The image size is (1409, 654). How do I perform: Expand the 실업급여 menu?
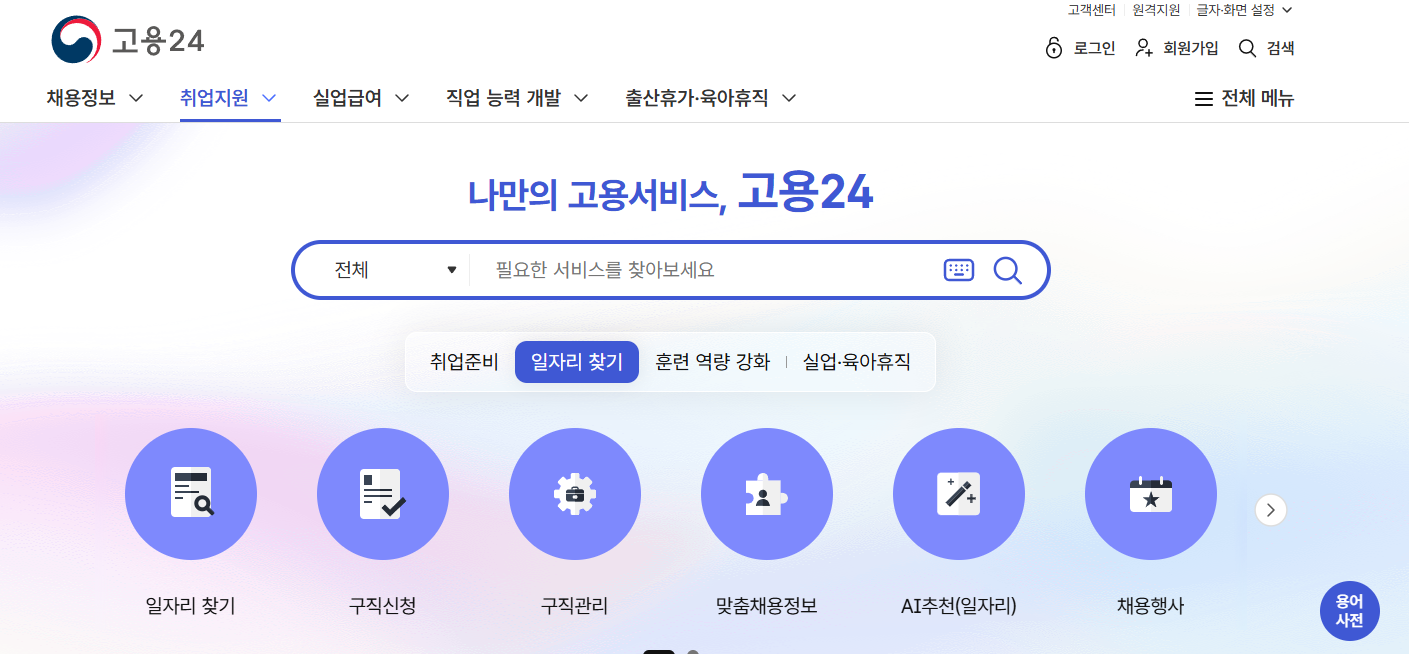[x=361, y=98]
